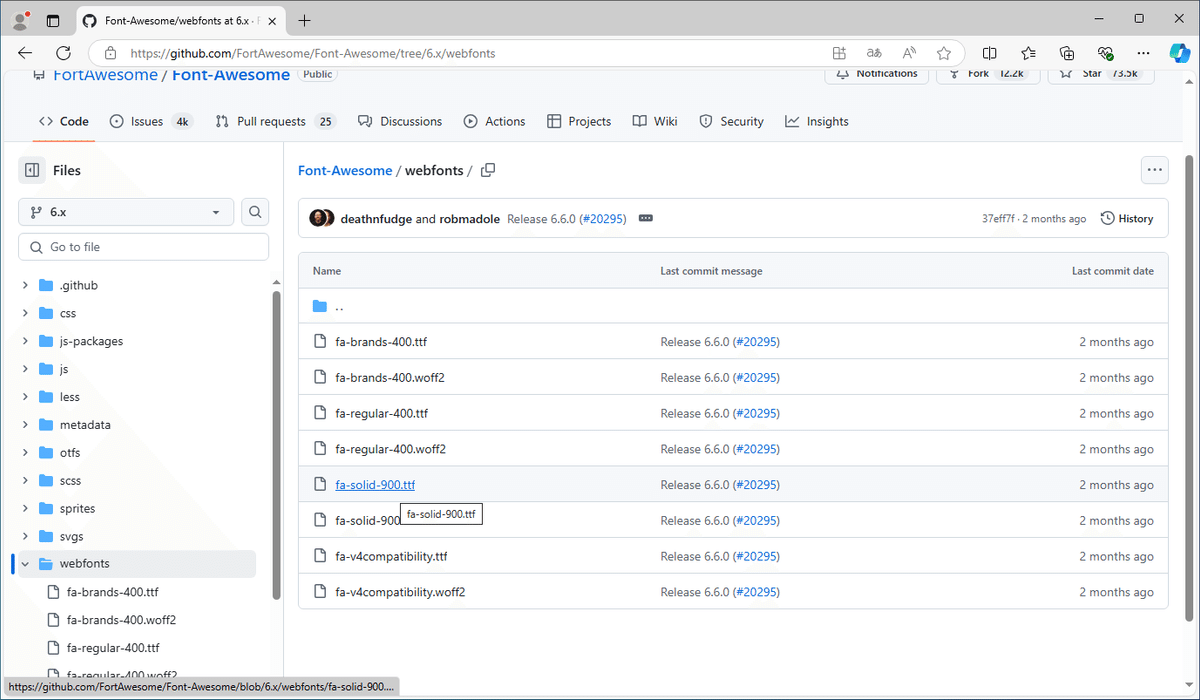Image resolution: width=1200 pixels, height=700 pixels.
Task: Open the Pull requests tab
Action: click(275, 121)
